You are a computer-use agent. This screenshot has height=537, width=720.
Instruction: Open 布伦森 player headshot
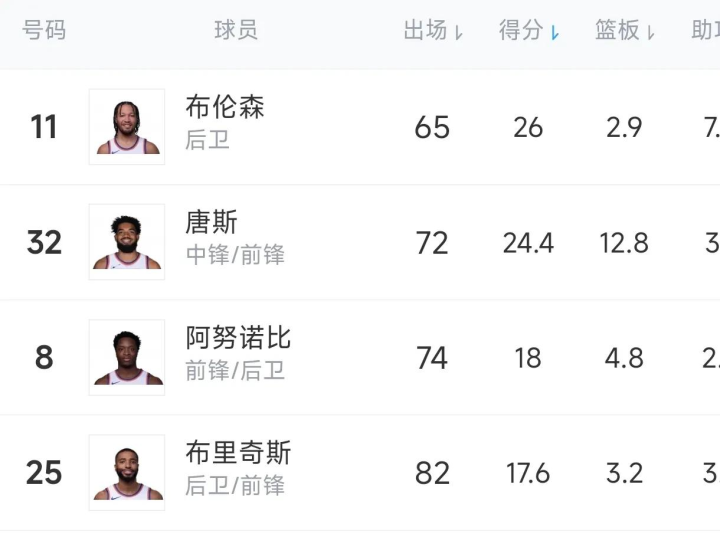point(127,127)
